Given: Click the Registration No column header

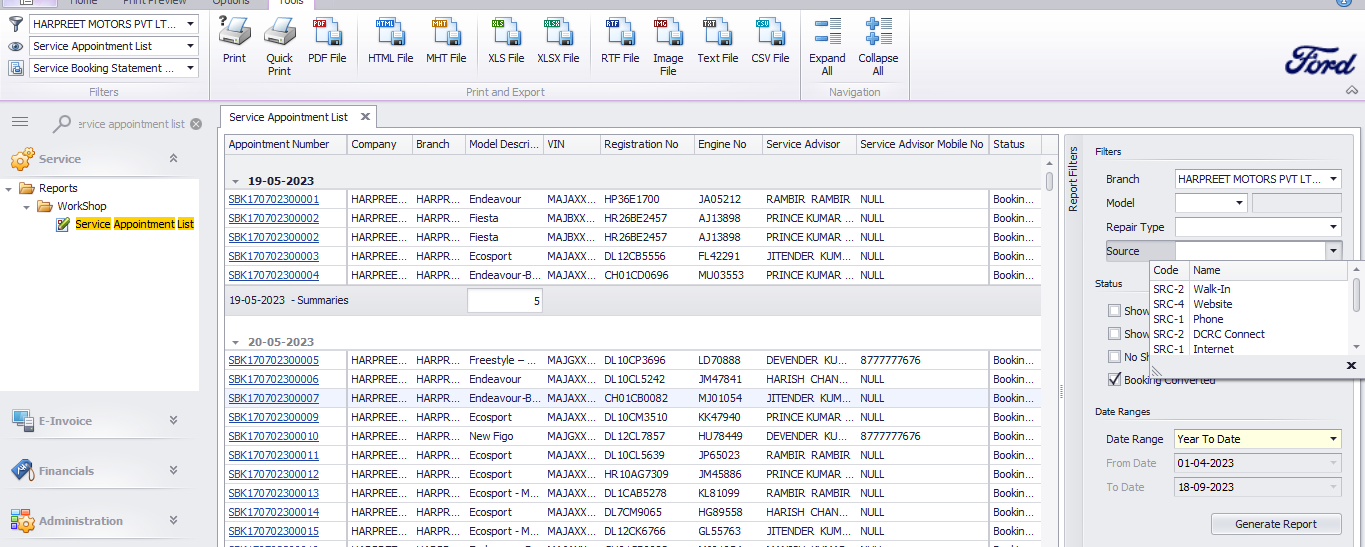Looking at the screenshot, I should (647, 144).
